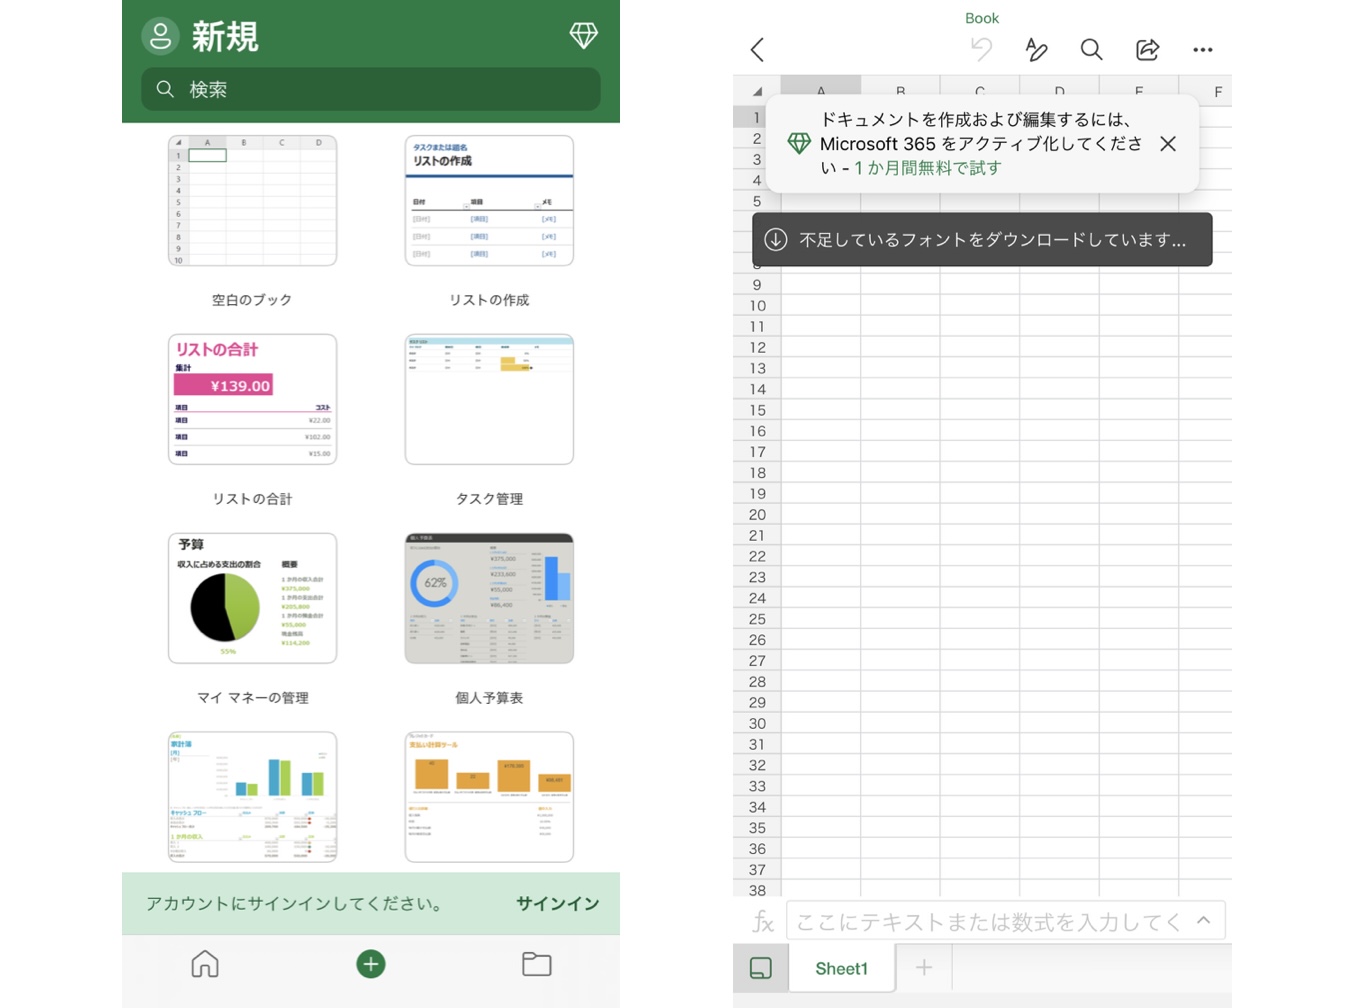Open the text formatting pen icon
1358x1008 pixels.
coord(1036,49)
